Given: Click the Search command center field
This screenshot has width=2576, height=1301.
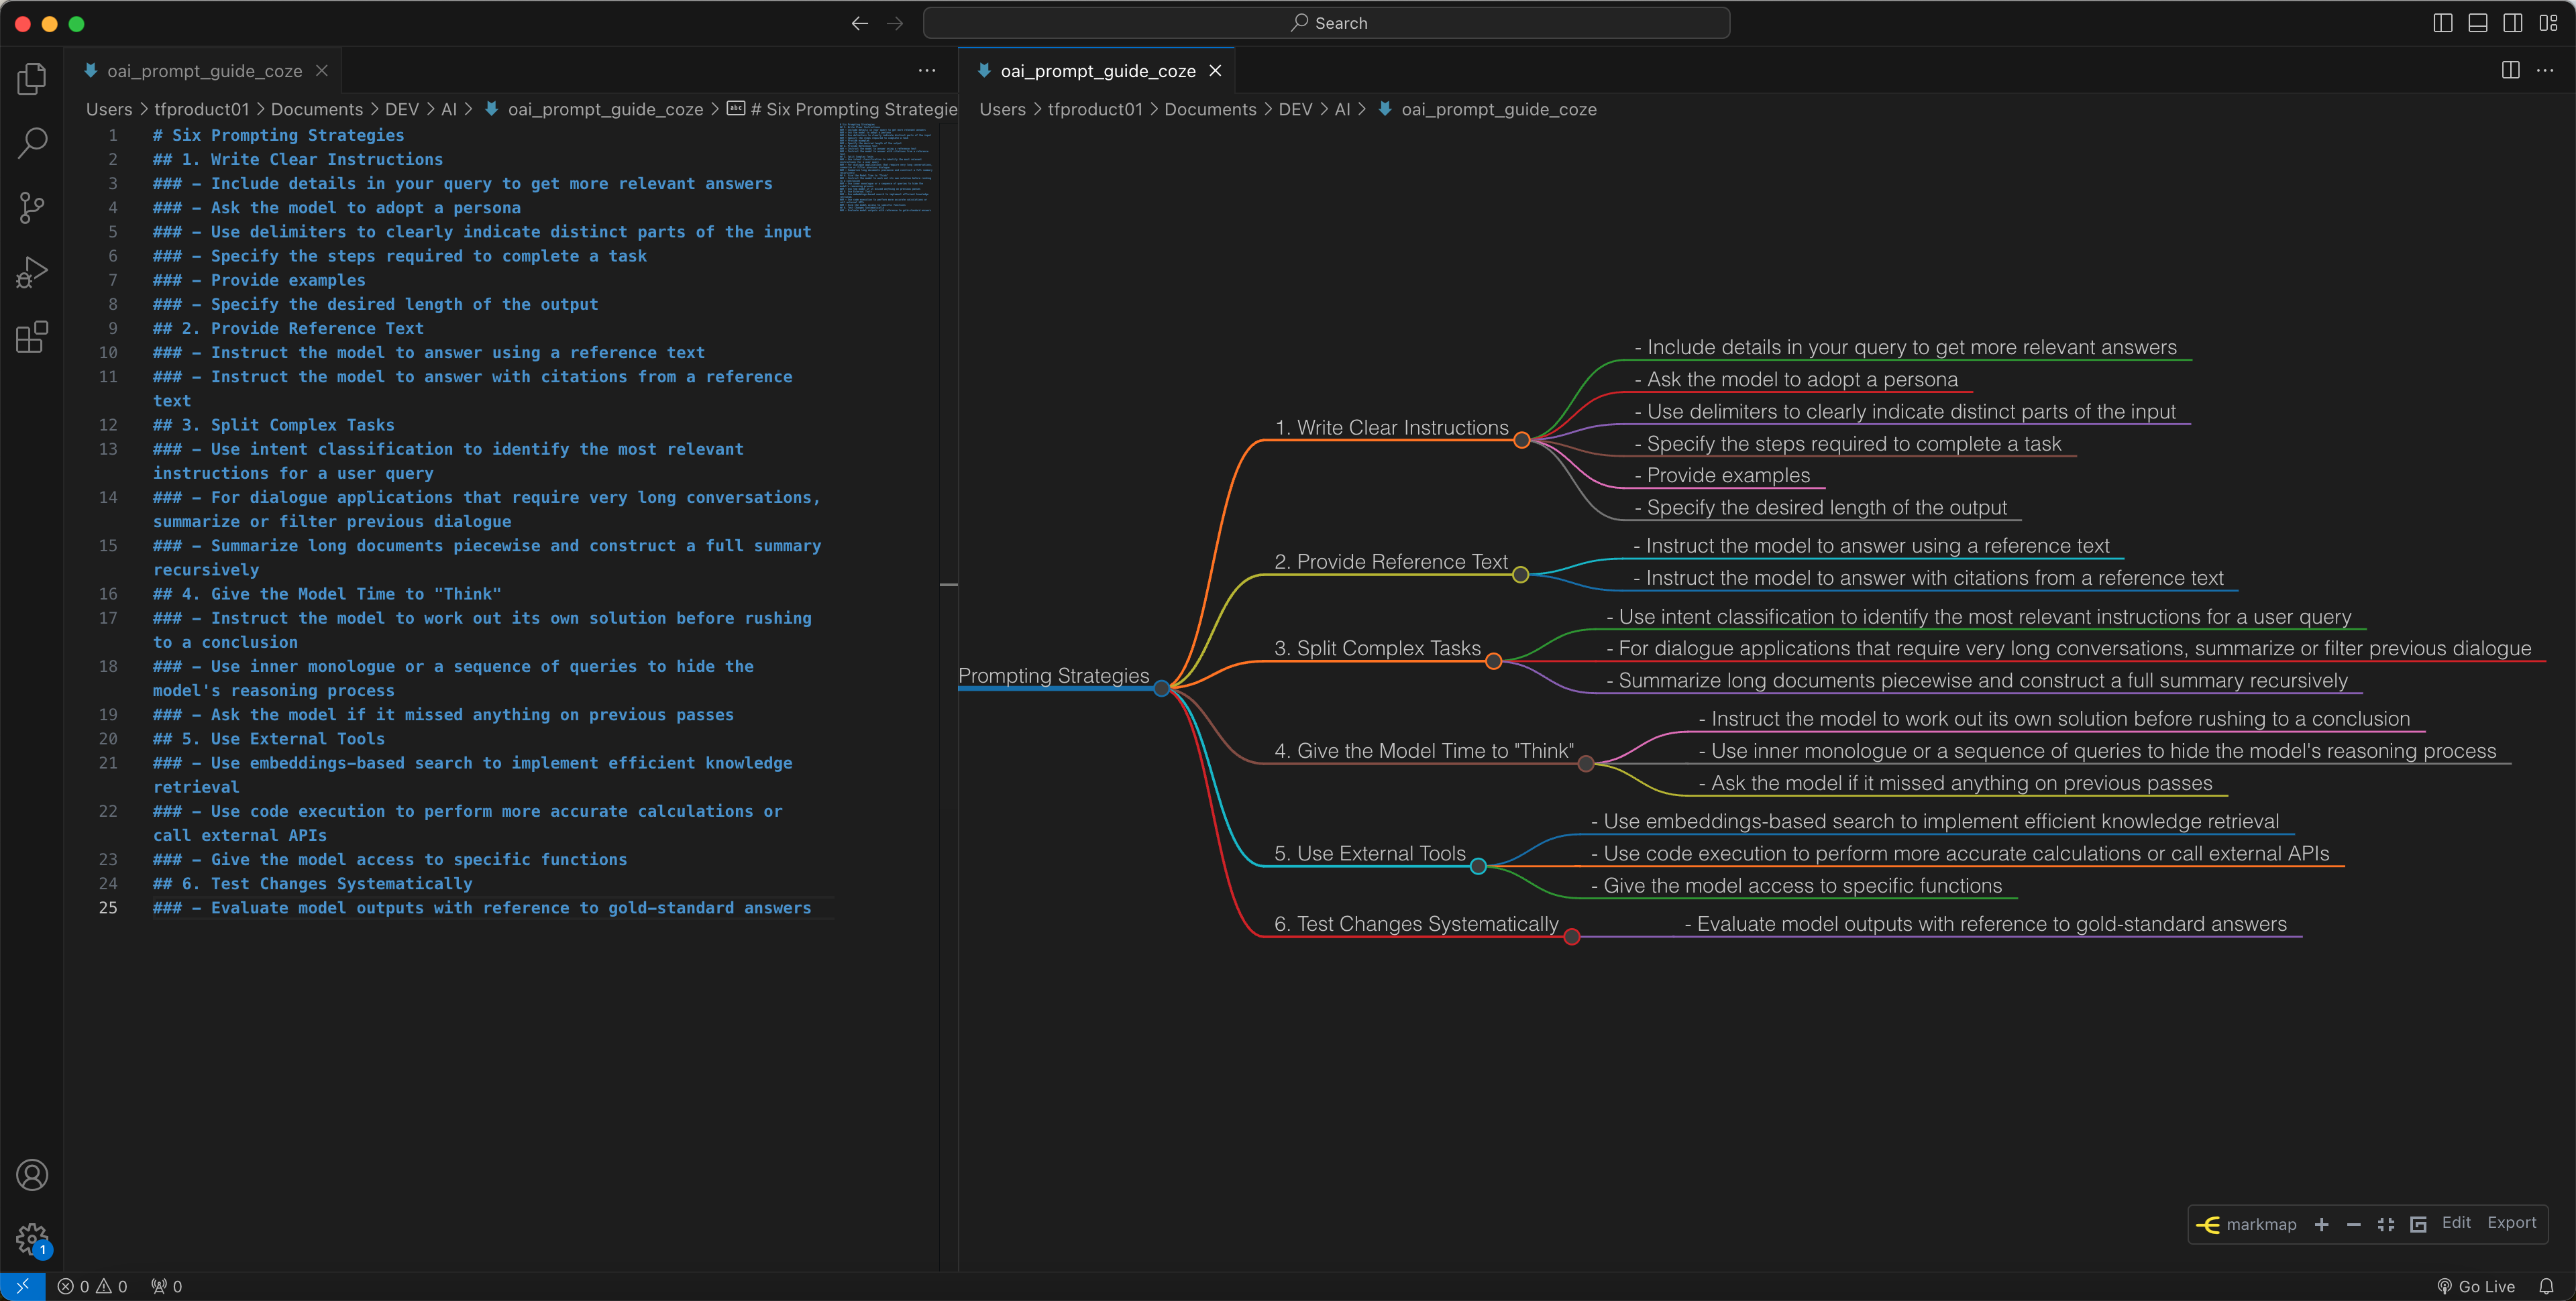Looking at the screenshot, I should point(1326,23).
